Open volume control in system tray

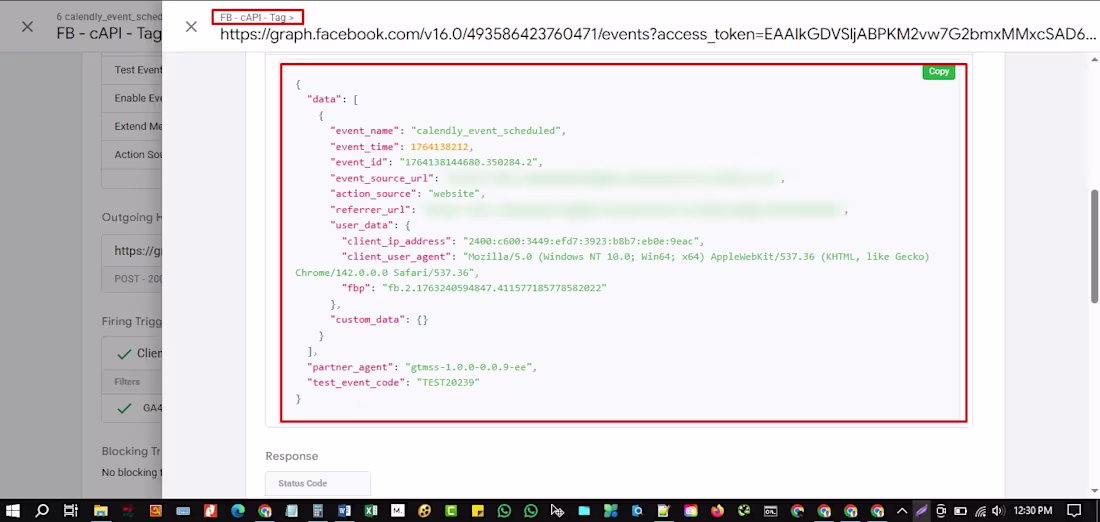(998, 511)
